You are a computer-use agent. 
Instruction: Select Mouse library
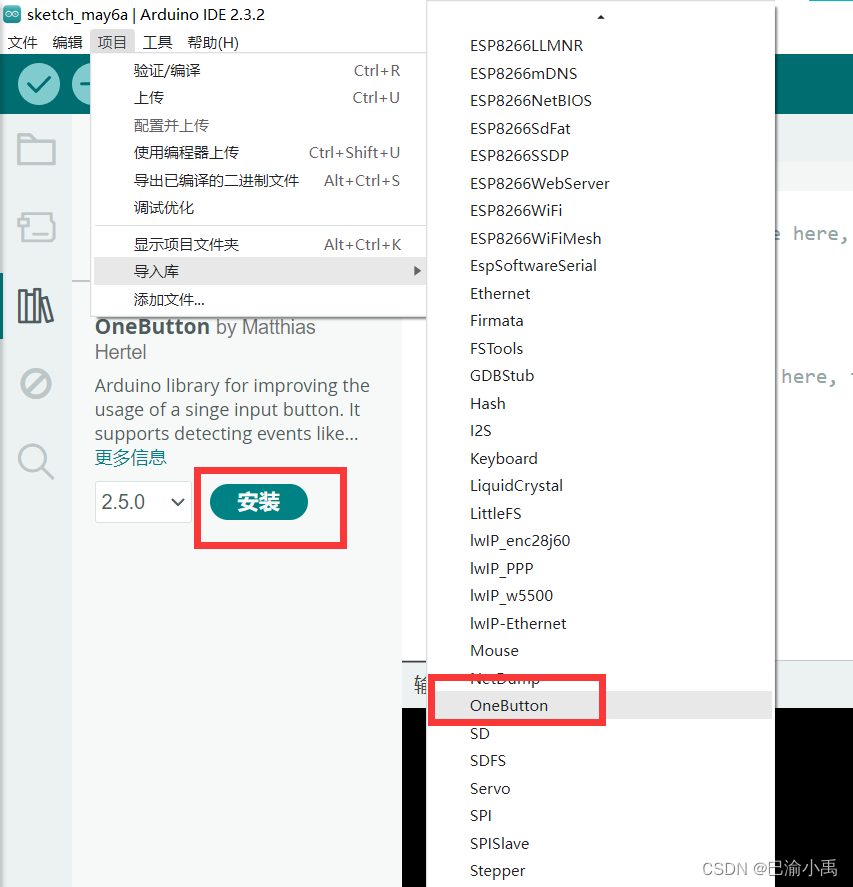(601, 651)
